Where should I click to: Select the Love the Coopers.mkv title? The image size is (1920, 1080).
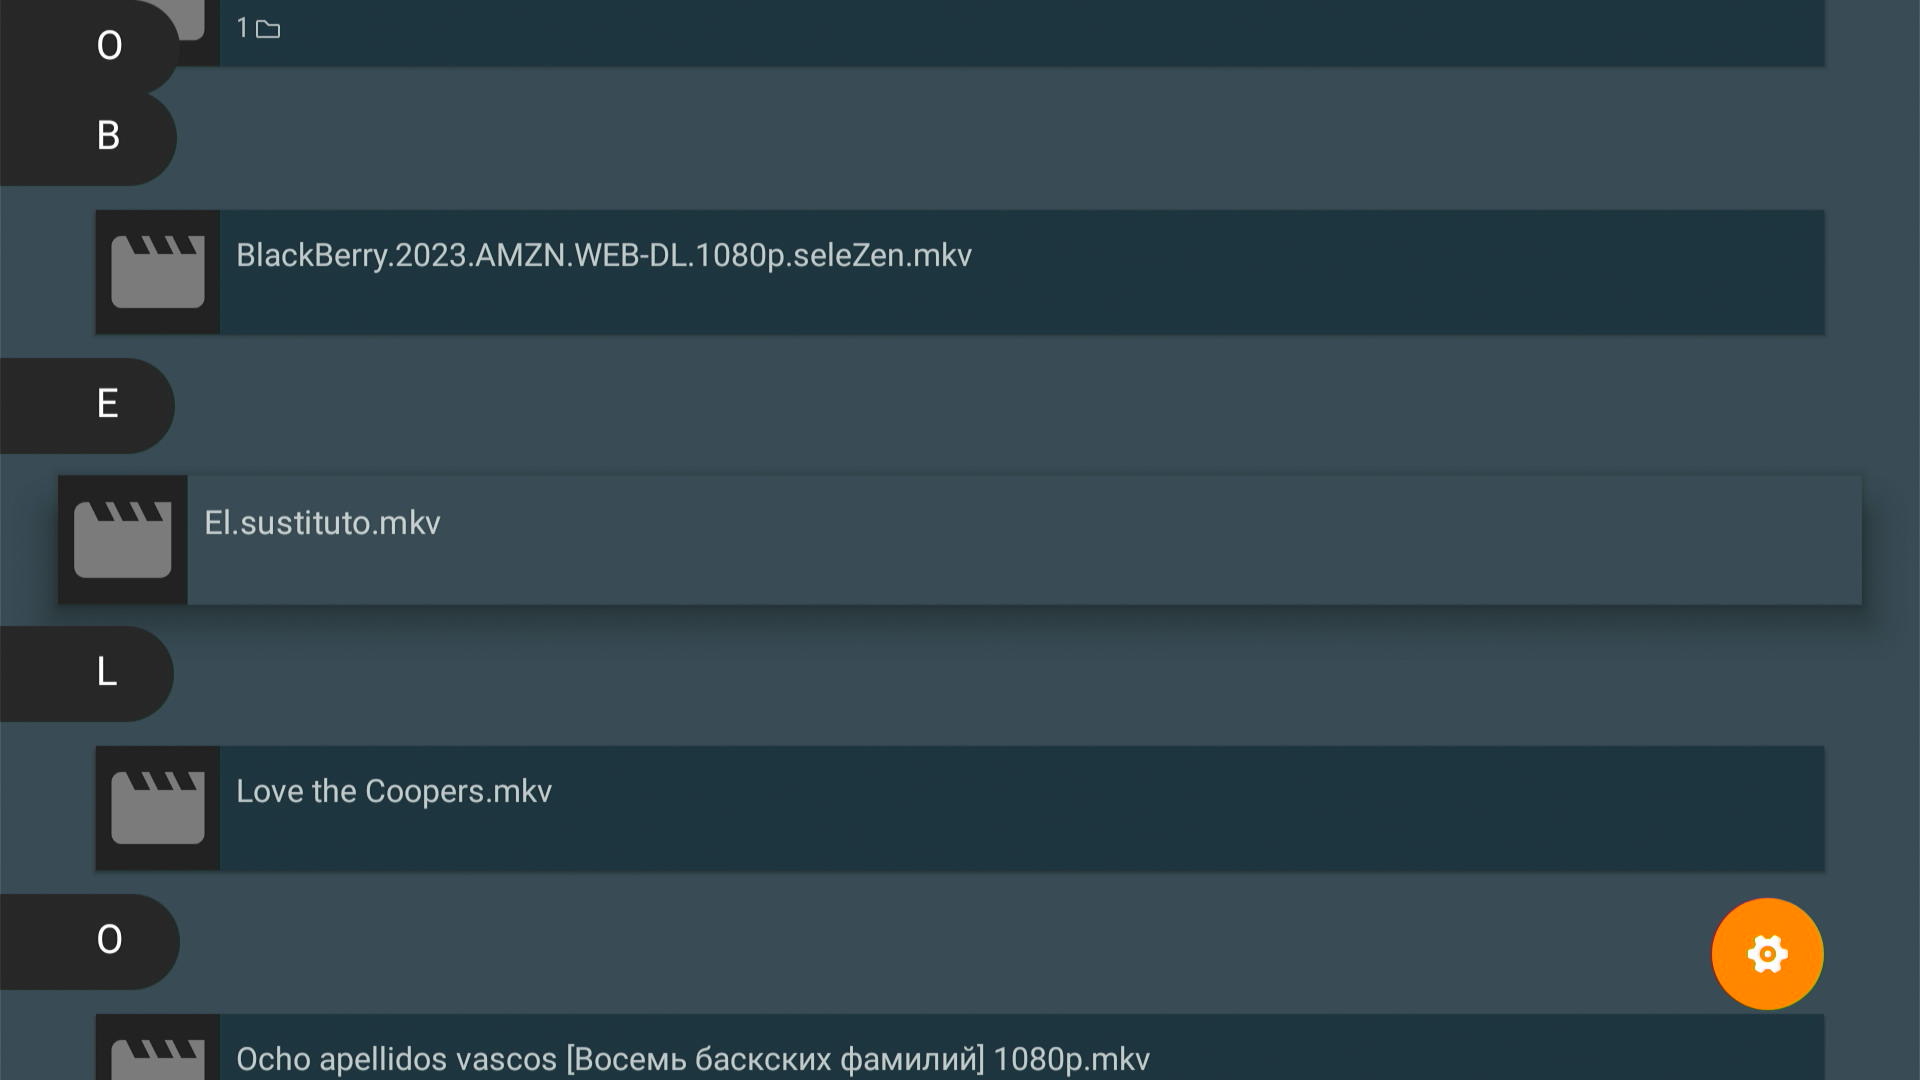click(394, 792)
